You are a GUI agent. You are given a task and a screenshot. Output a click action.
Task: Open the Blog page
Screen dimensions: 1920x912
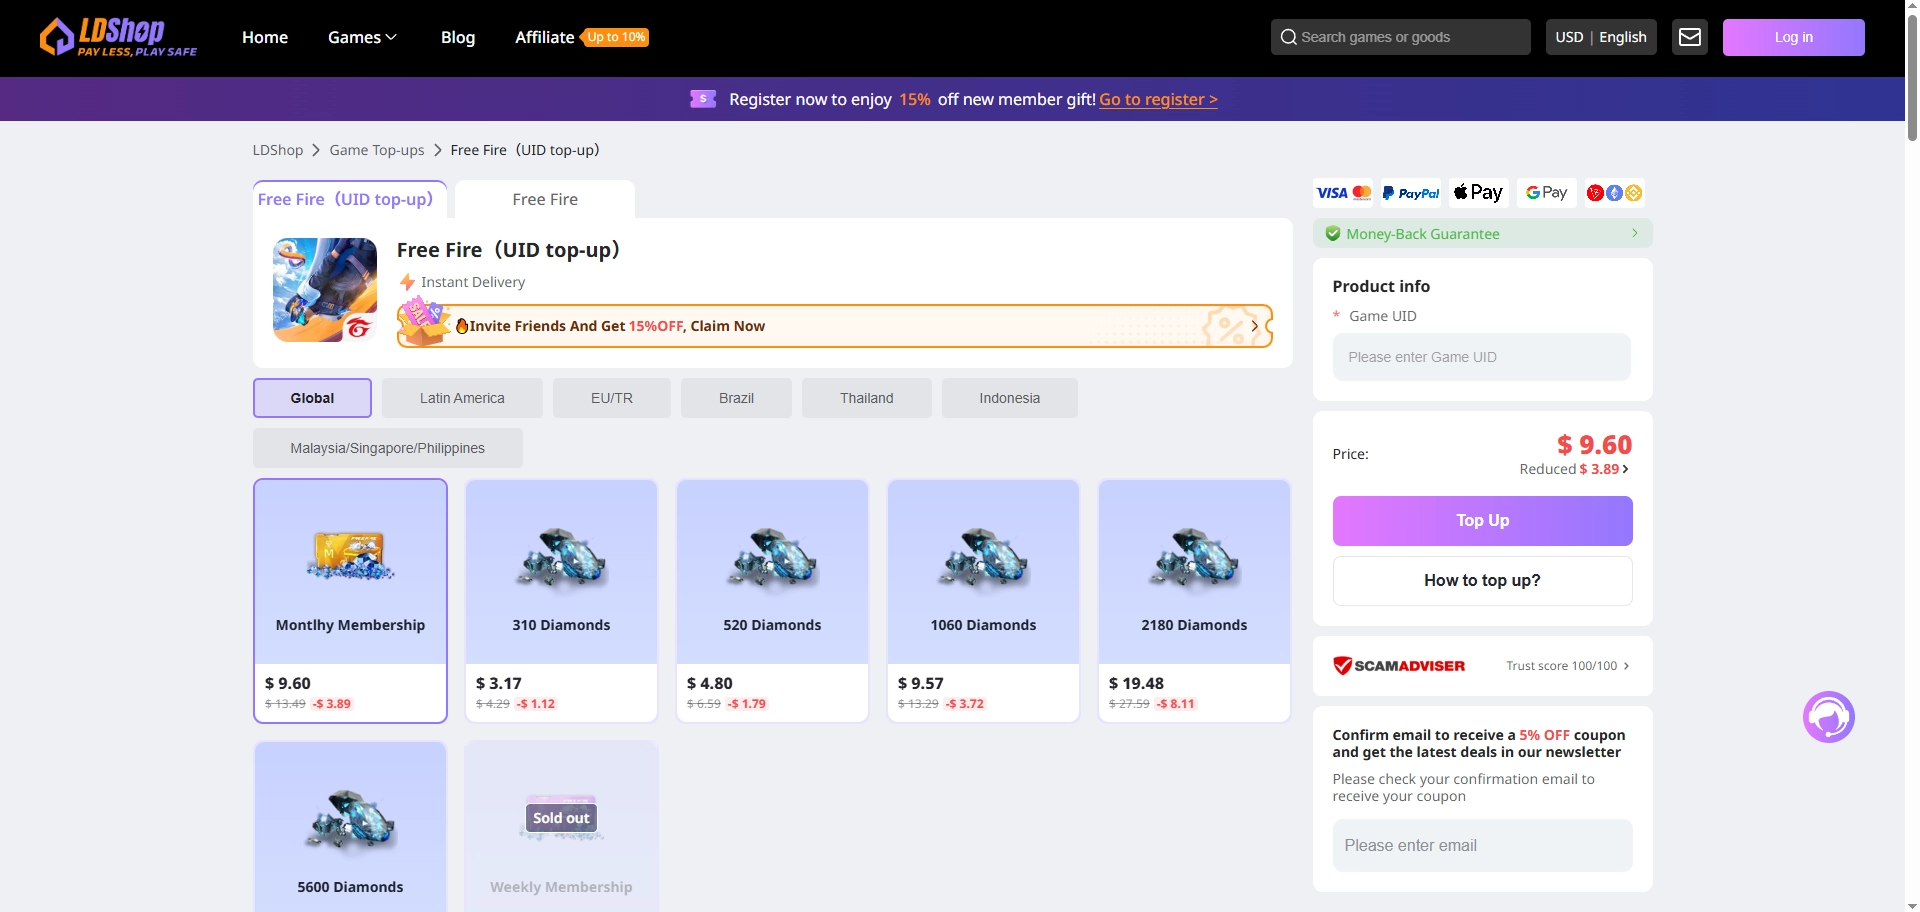coord(458,37)
